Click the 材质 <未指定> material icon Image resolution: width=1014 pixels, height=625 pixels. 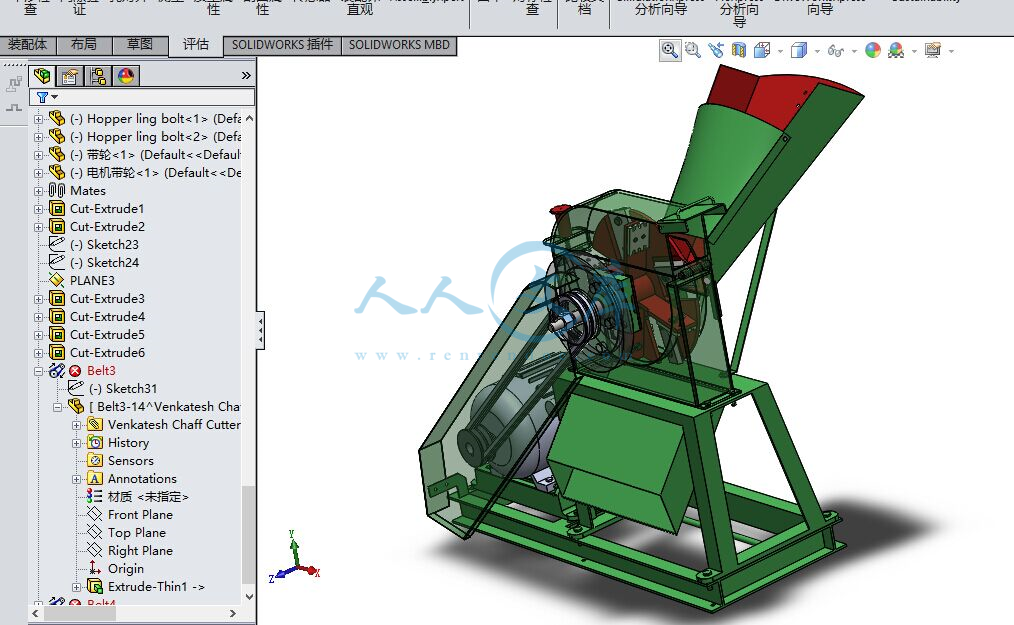tap(94, 496)
